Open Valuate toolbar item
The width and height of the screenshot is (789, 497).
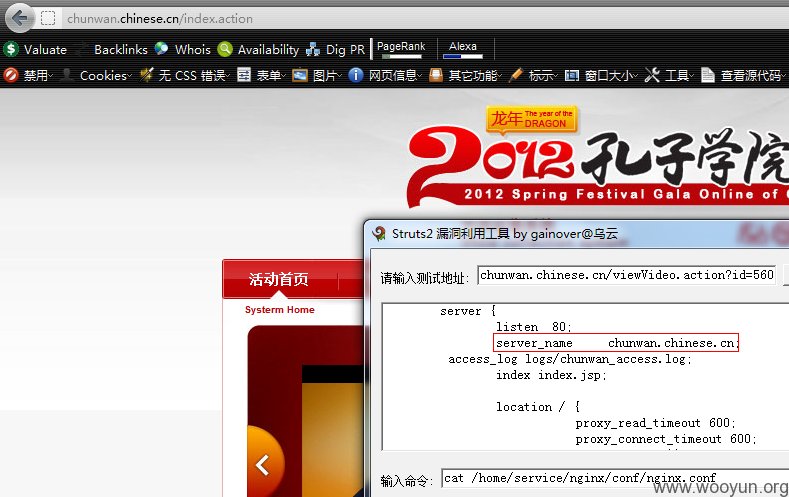pos(45,49)
